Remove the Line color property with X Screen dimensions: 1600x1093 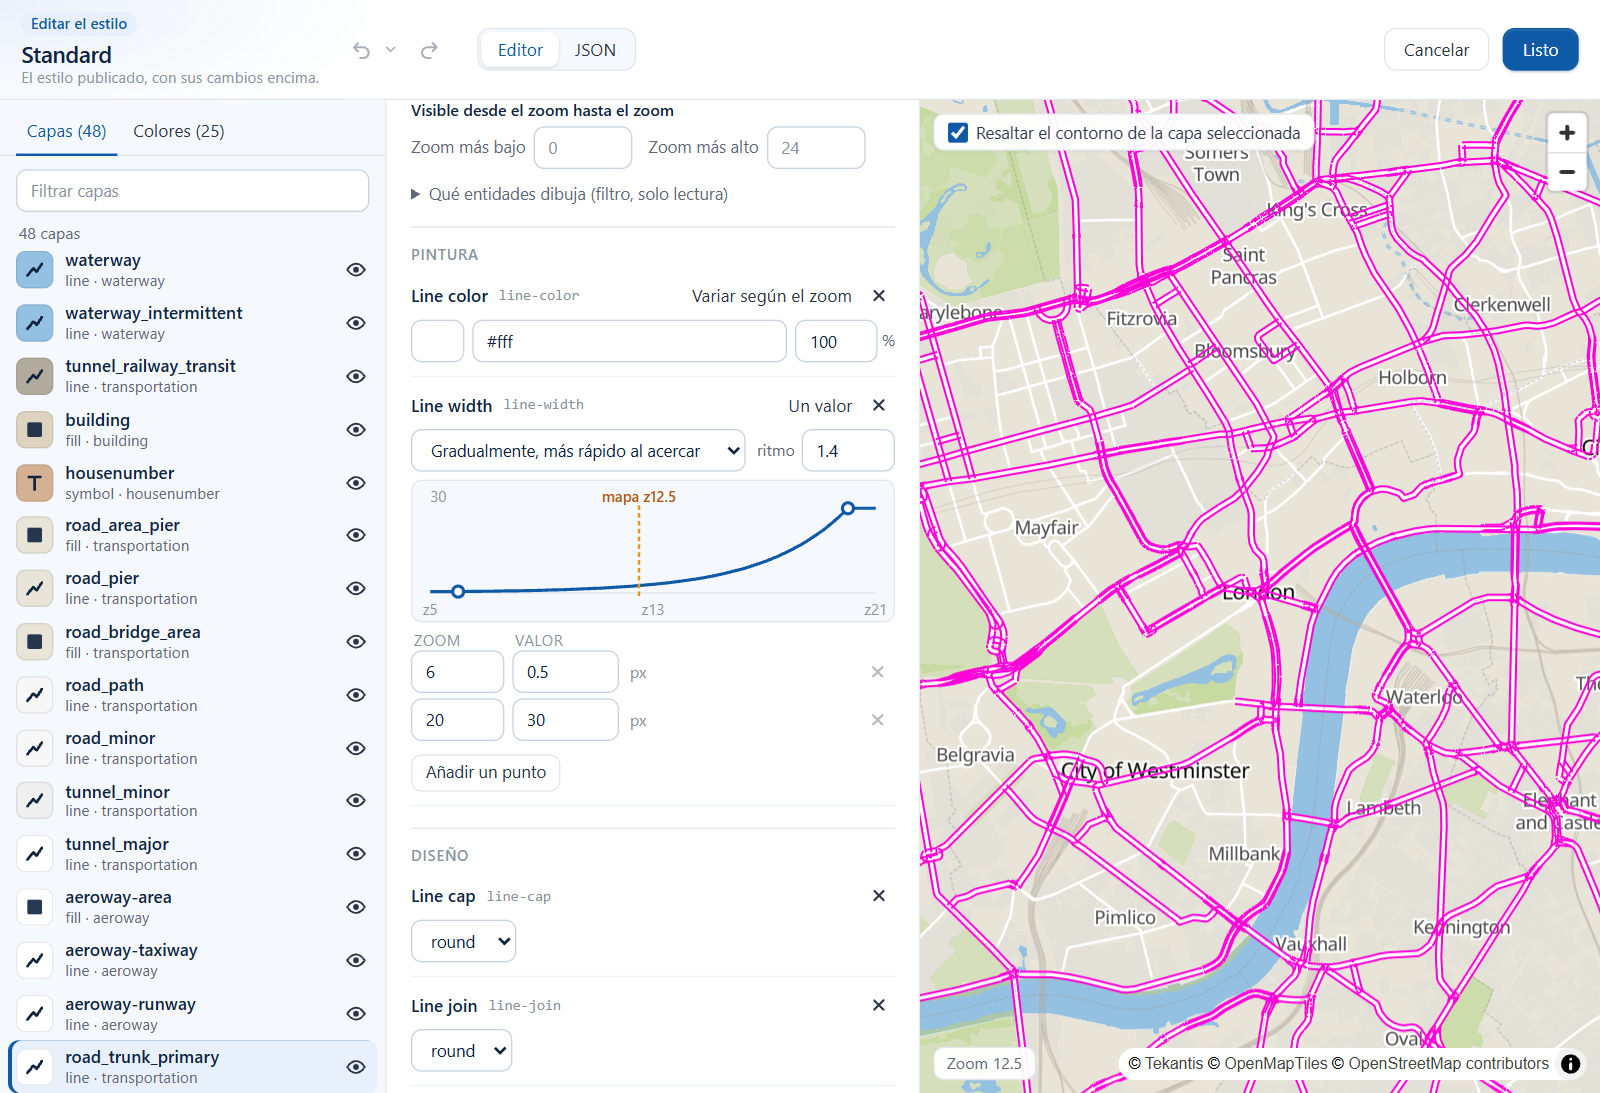point(879,296)
